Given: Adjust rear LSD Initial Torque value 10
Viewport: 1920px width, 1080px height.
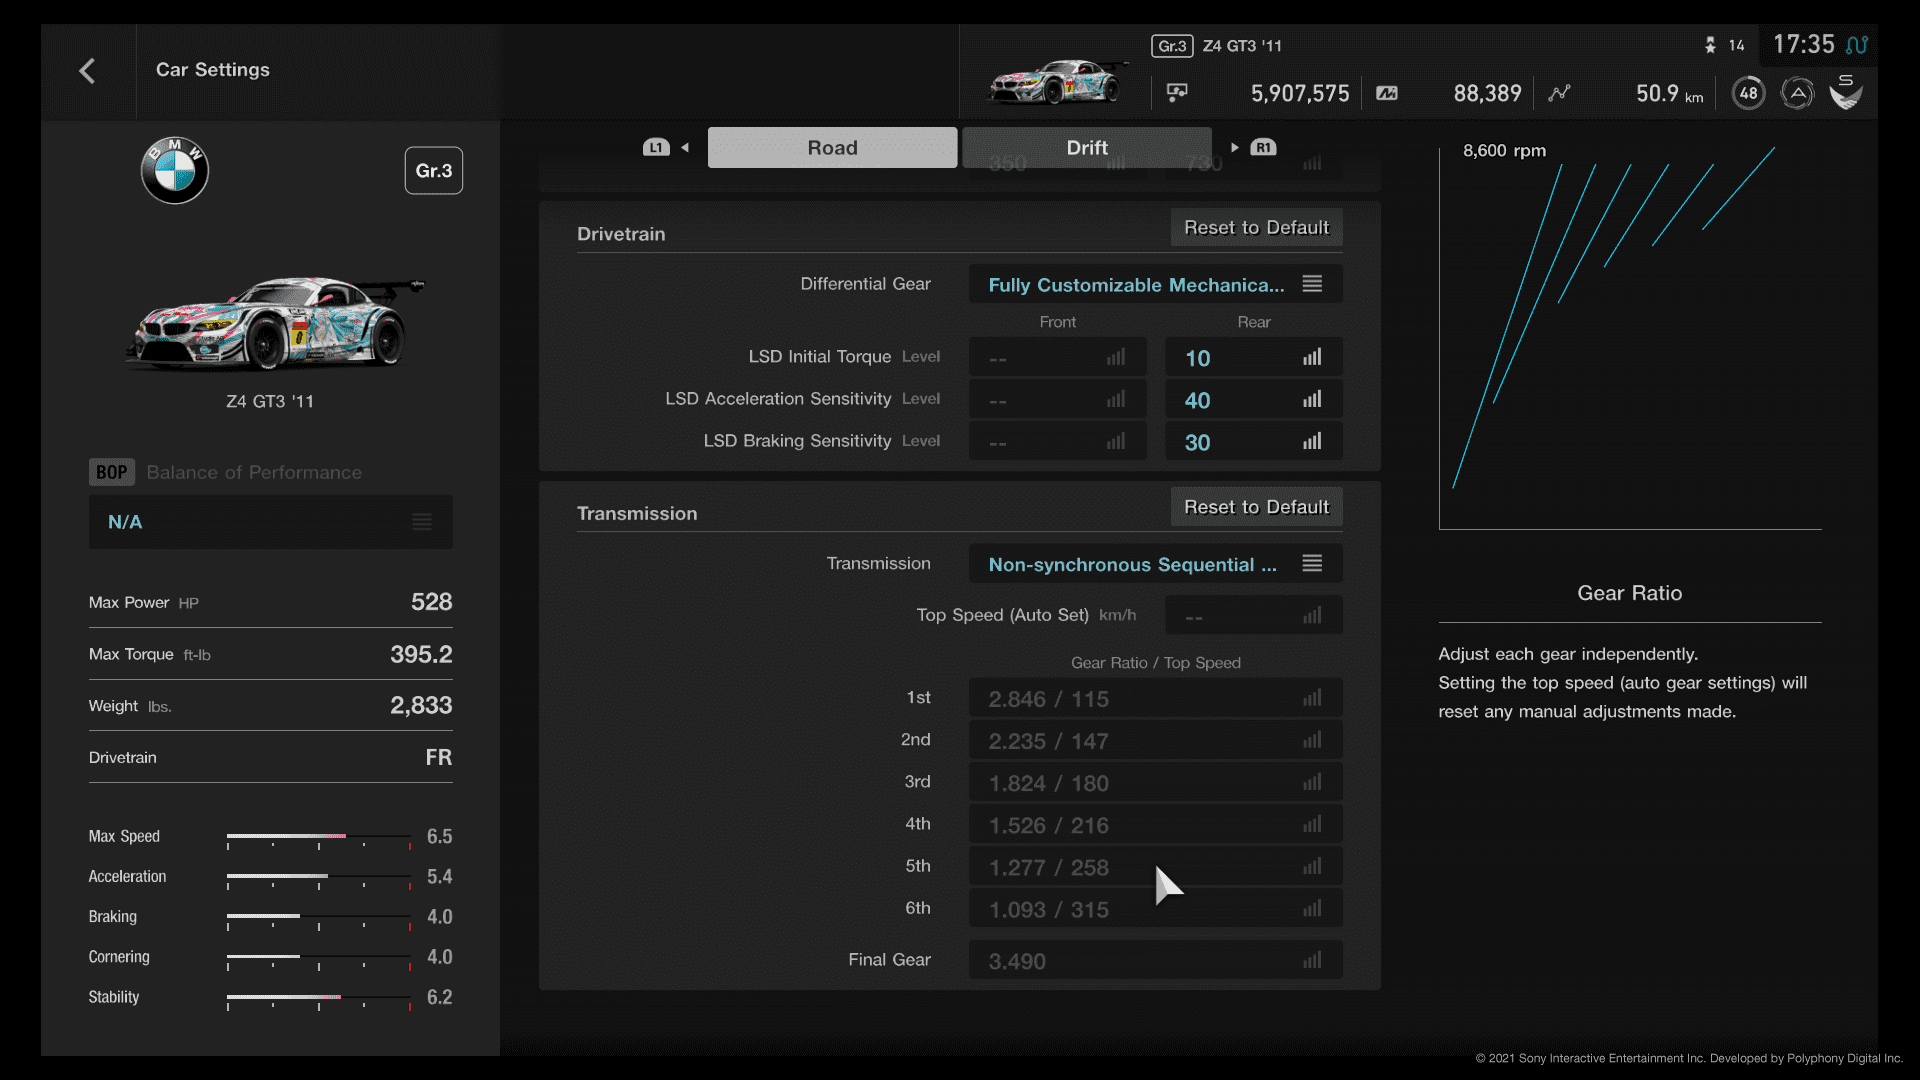Looking at the screenshot, I should [x=1253, y=357].
